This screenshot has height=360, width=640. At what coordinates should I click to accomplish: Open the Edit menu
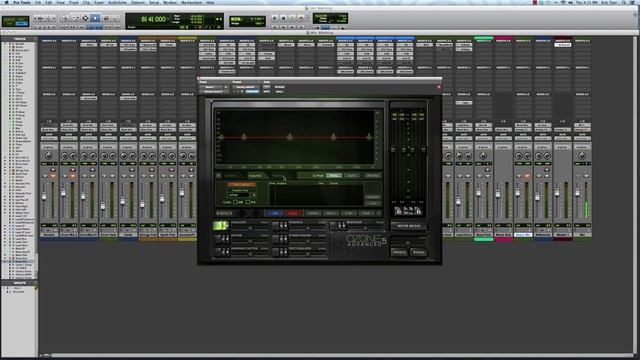pos(49,2)
